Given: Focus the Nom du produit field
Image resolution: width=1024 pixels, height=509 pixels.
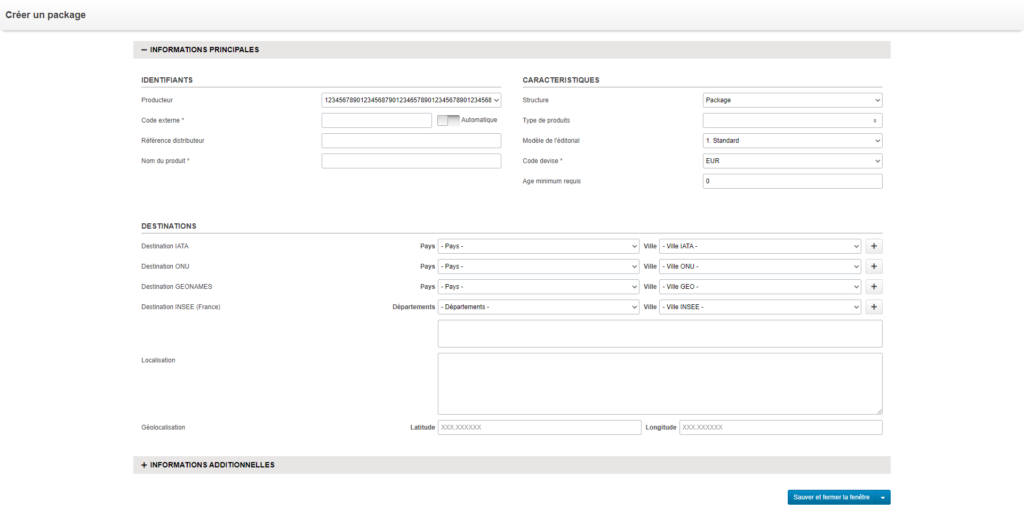Looking at the screenshot, I should (411, 161).
